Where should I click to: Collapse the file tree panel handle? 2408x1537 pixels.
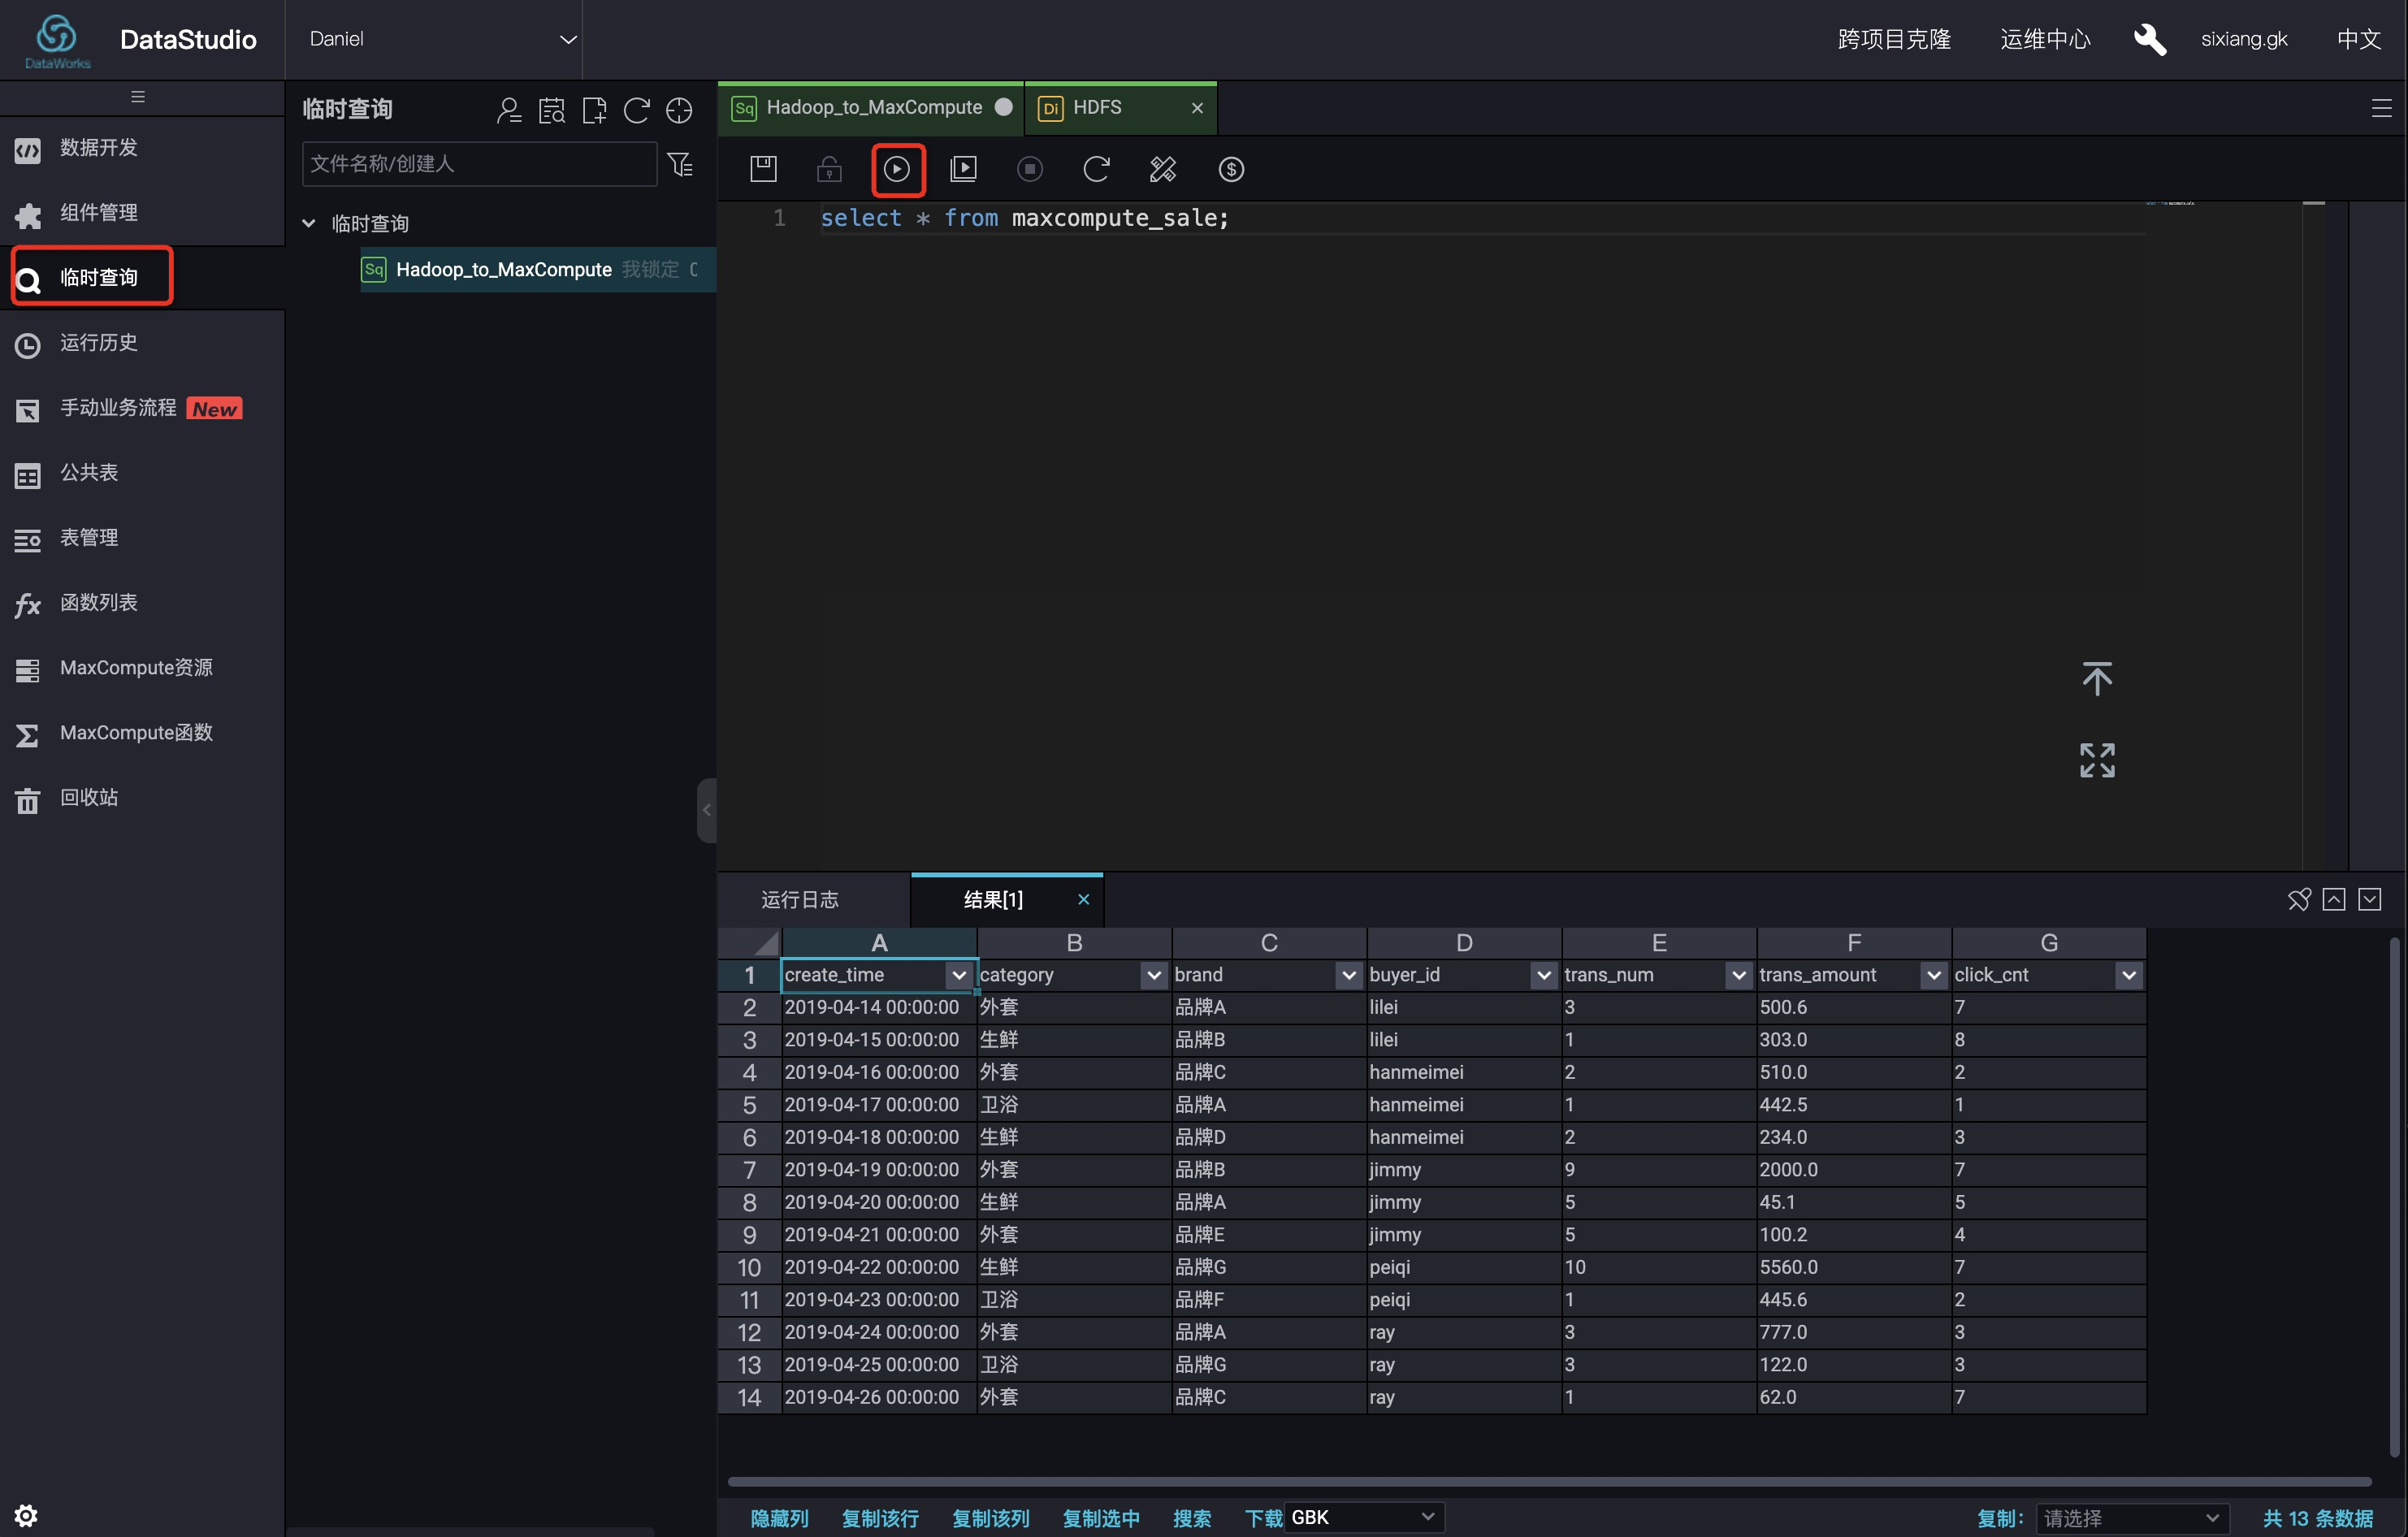[x=706, y=810]
